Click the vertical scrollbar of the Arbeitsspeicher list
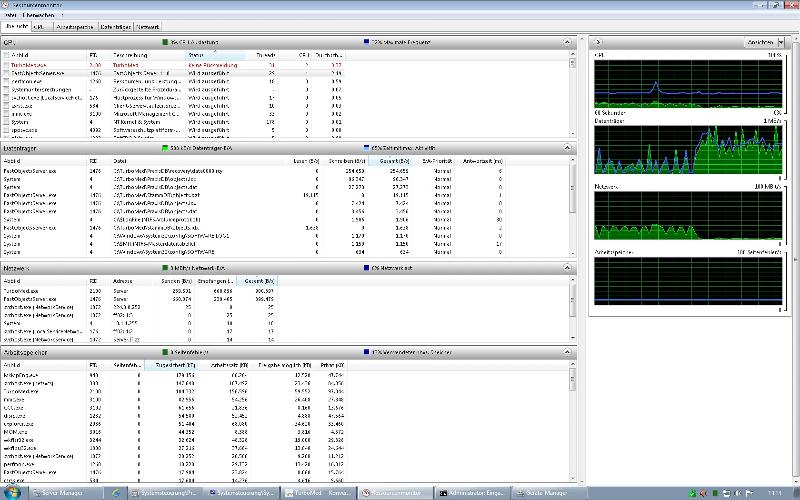The height and width of the screenshot is (500, 800). (x=572, y=421)
